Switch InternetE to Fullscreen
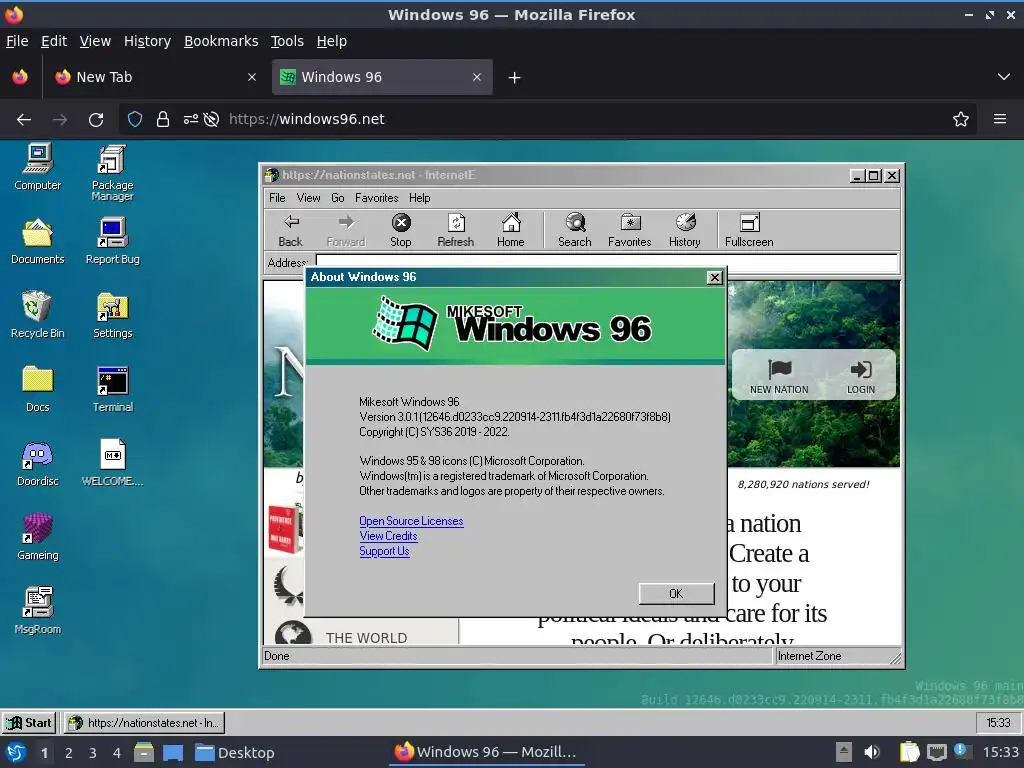Screen dimensions: 1024x768 click(748, 231)
